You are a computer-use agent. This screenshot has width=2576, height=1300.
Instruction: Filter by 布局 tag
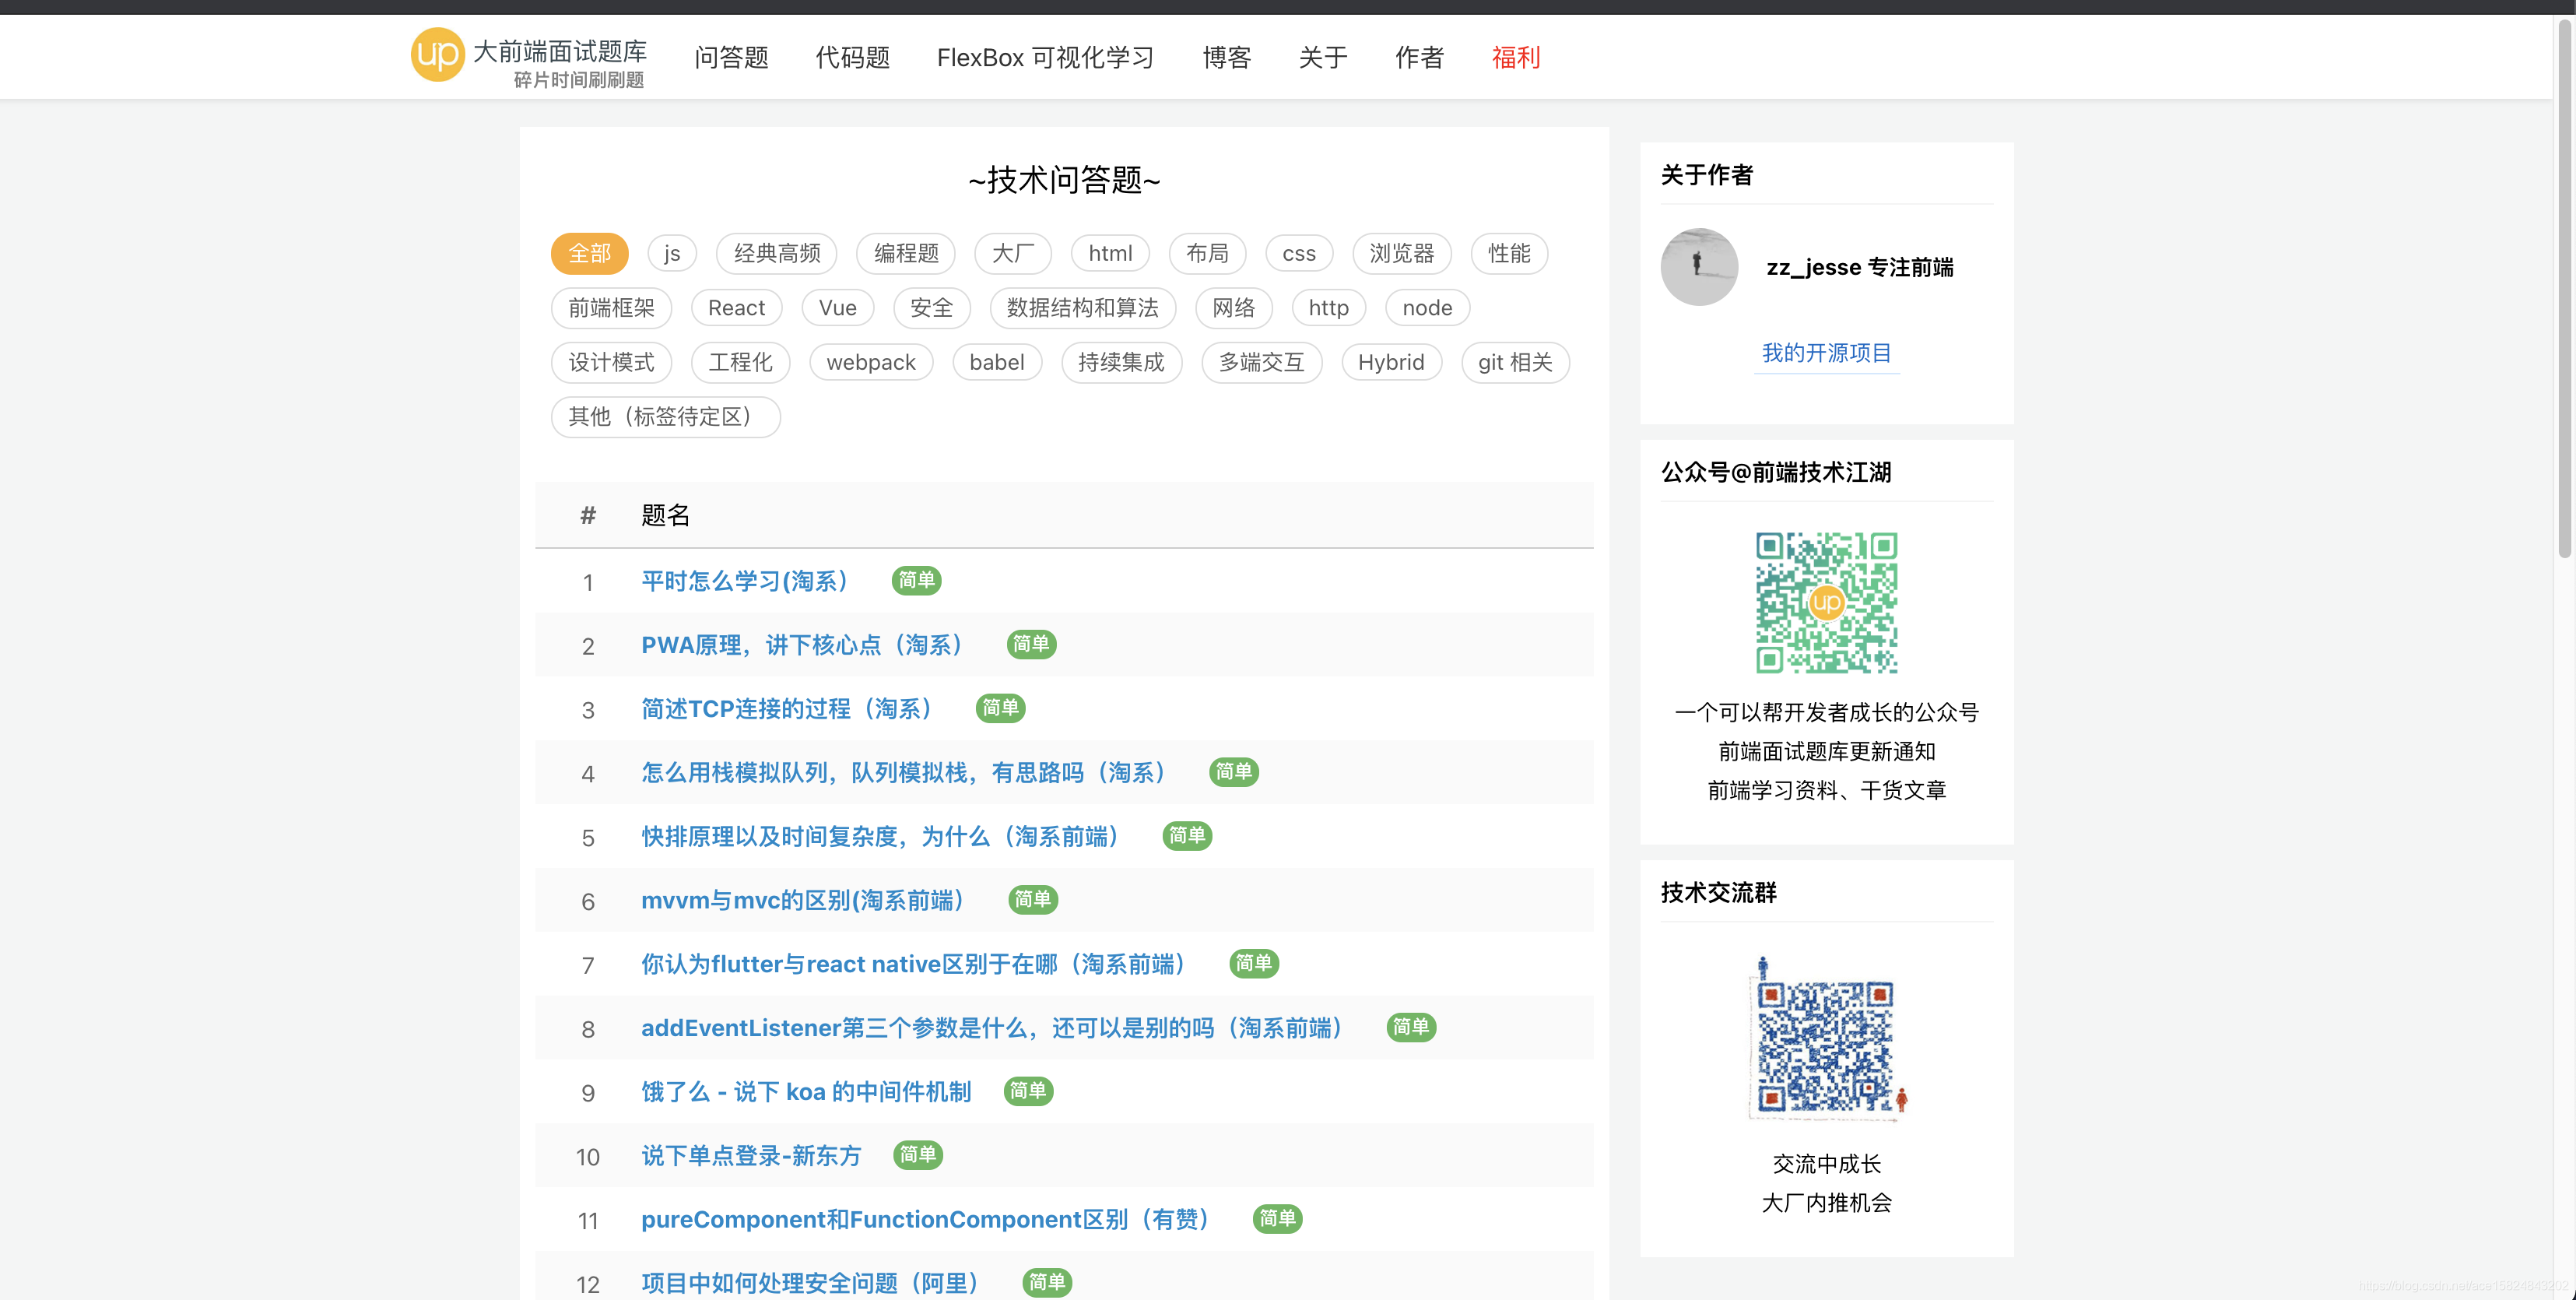tap(1207, 254)
